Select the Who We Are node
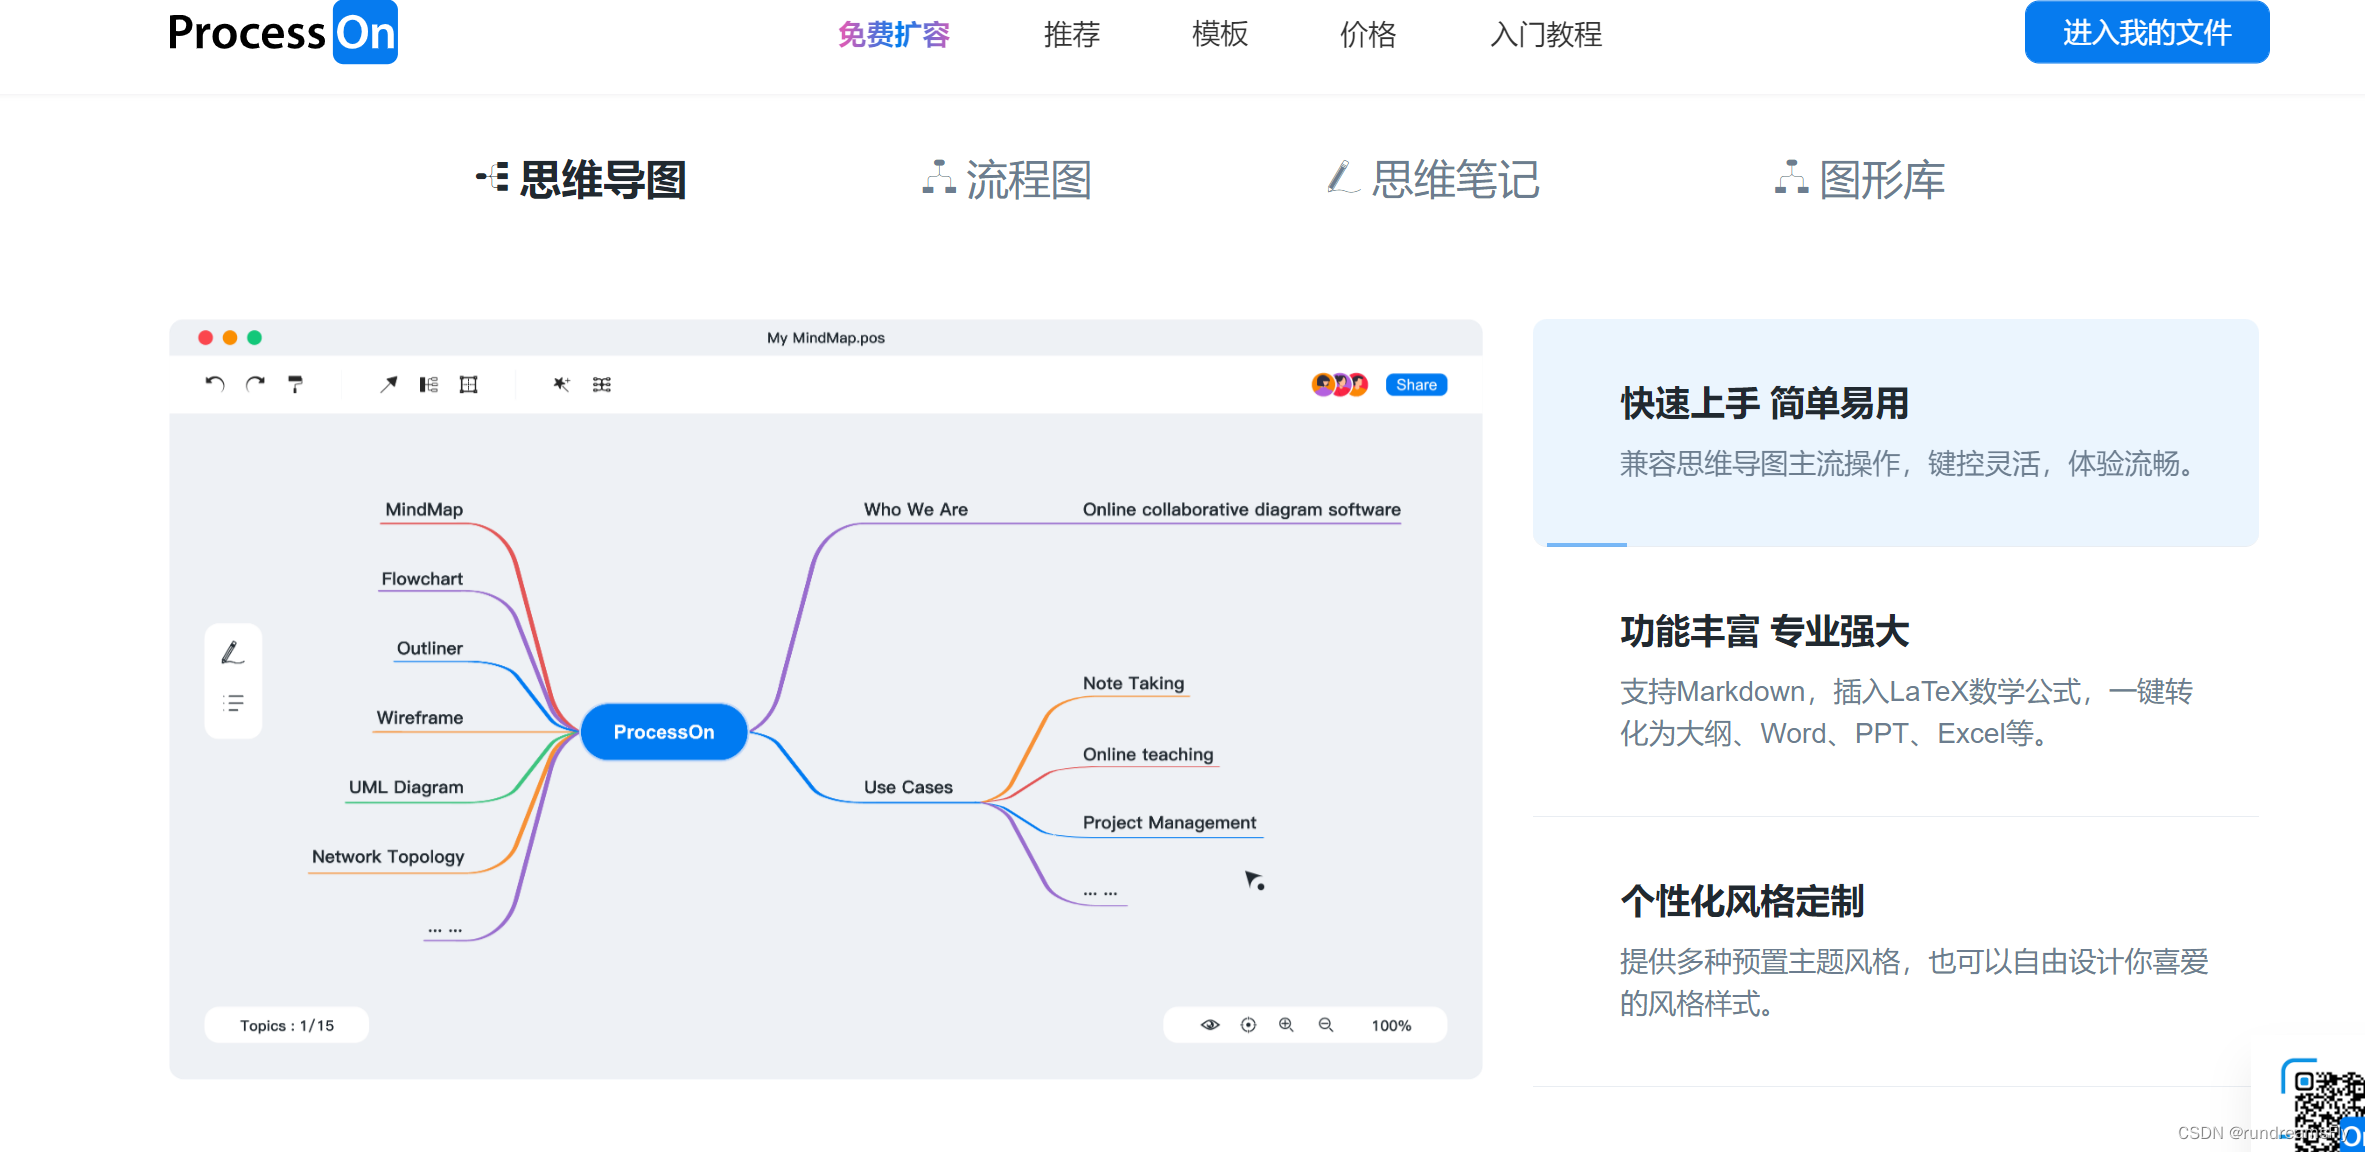 coord(916,509)
